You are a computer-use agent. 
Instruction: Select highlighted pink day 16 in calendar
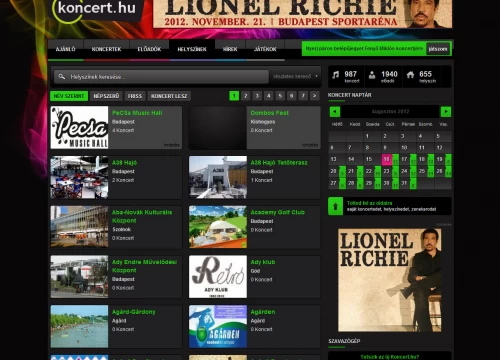386,159
